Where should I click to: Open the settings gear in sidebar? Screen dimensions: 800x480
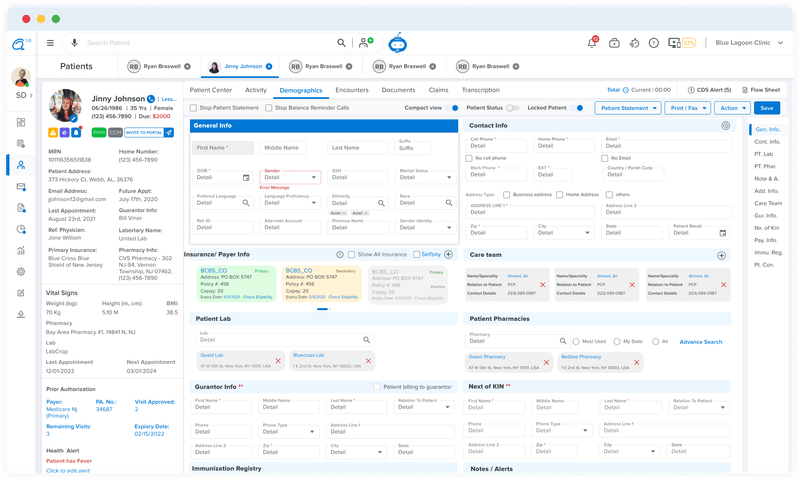pyautogui.click(x=21, y=271)
